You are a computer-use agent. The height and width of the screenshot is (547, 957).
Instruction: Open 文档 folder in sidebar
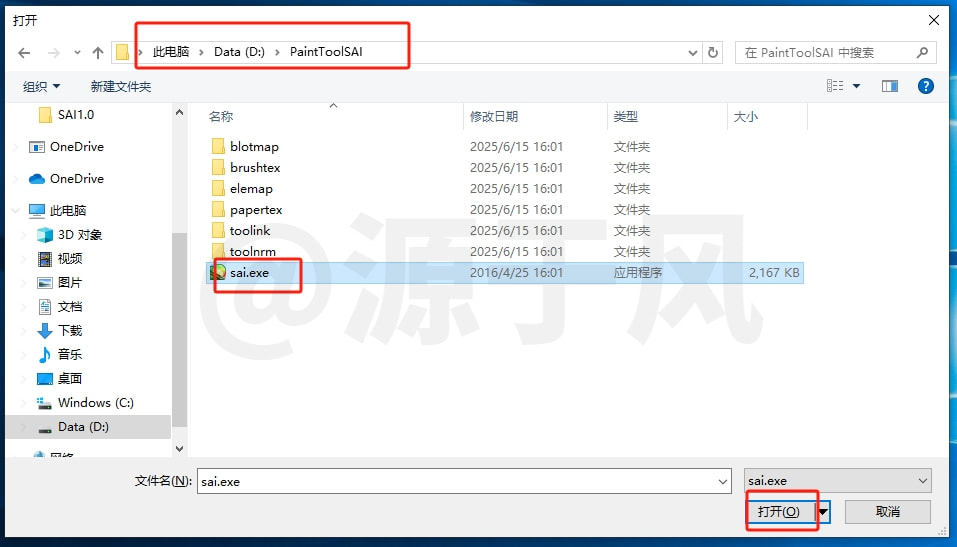tap(70, 306)
